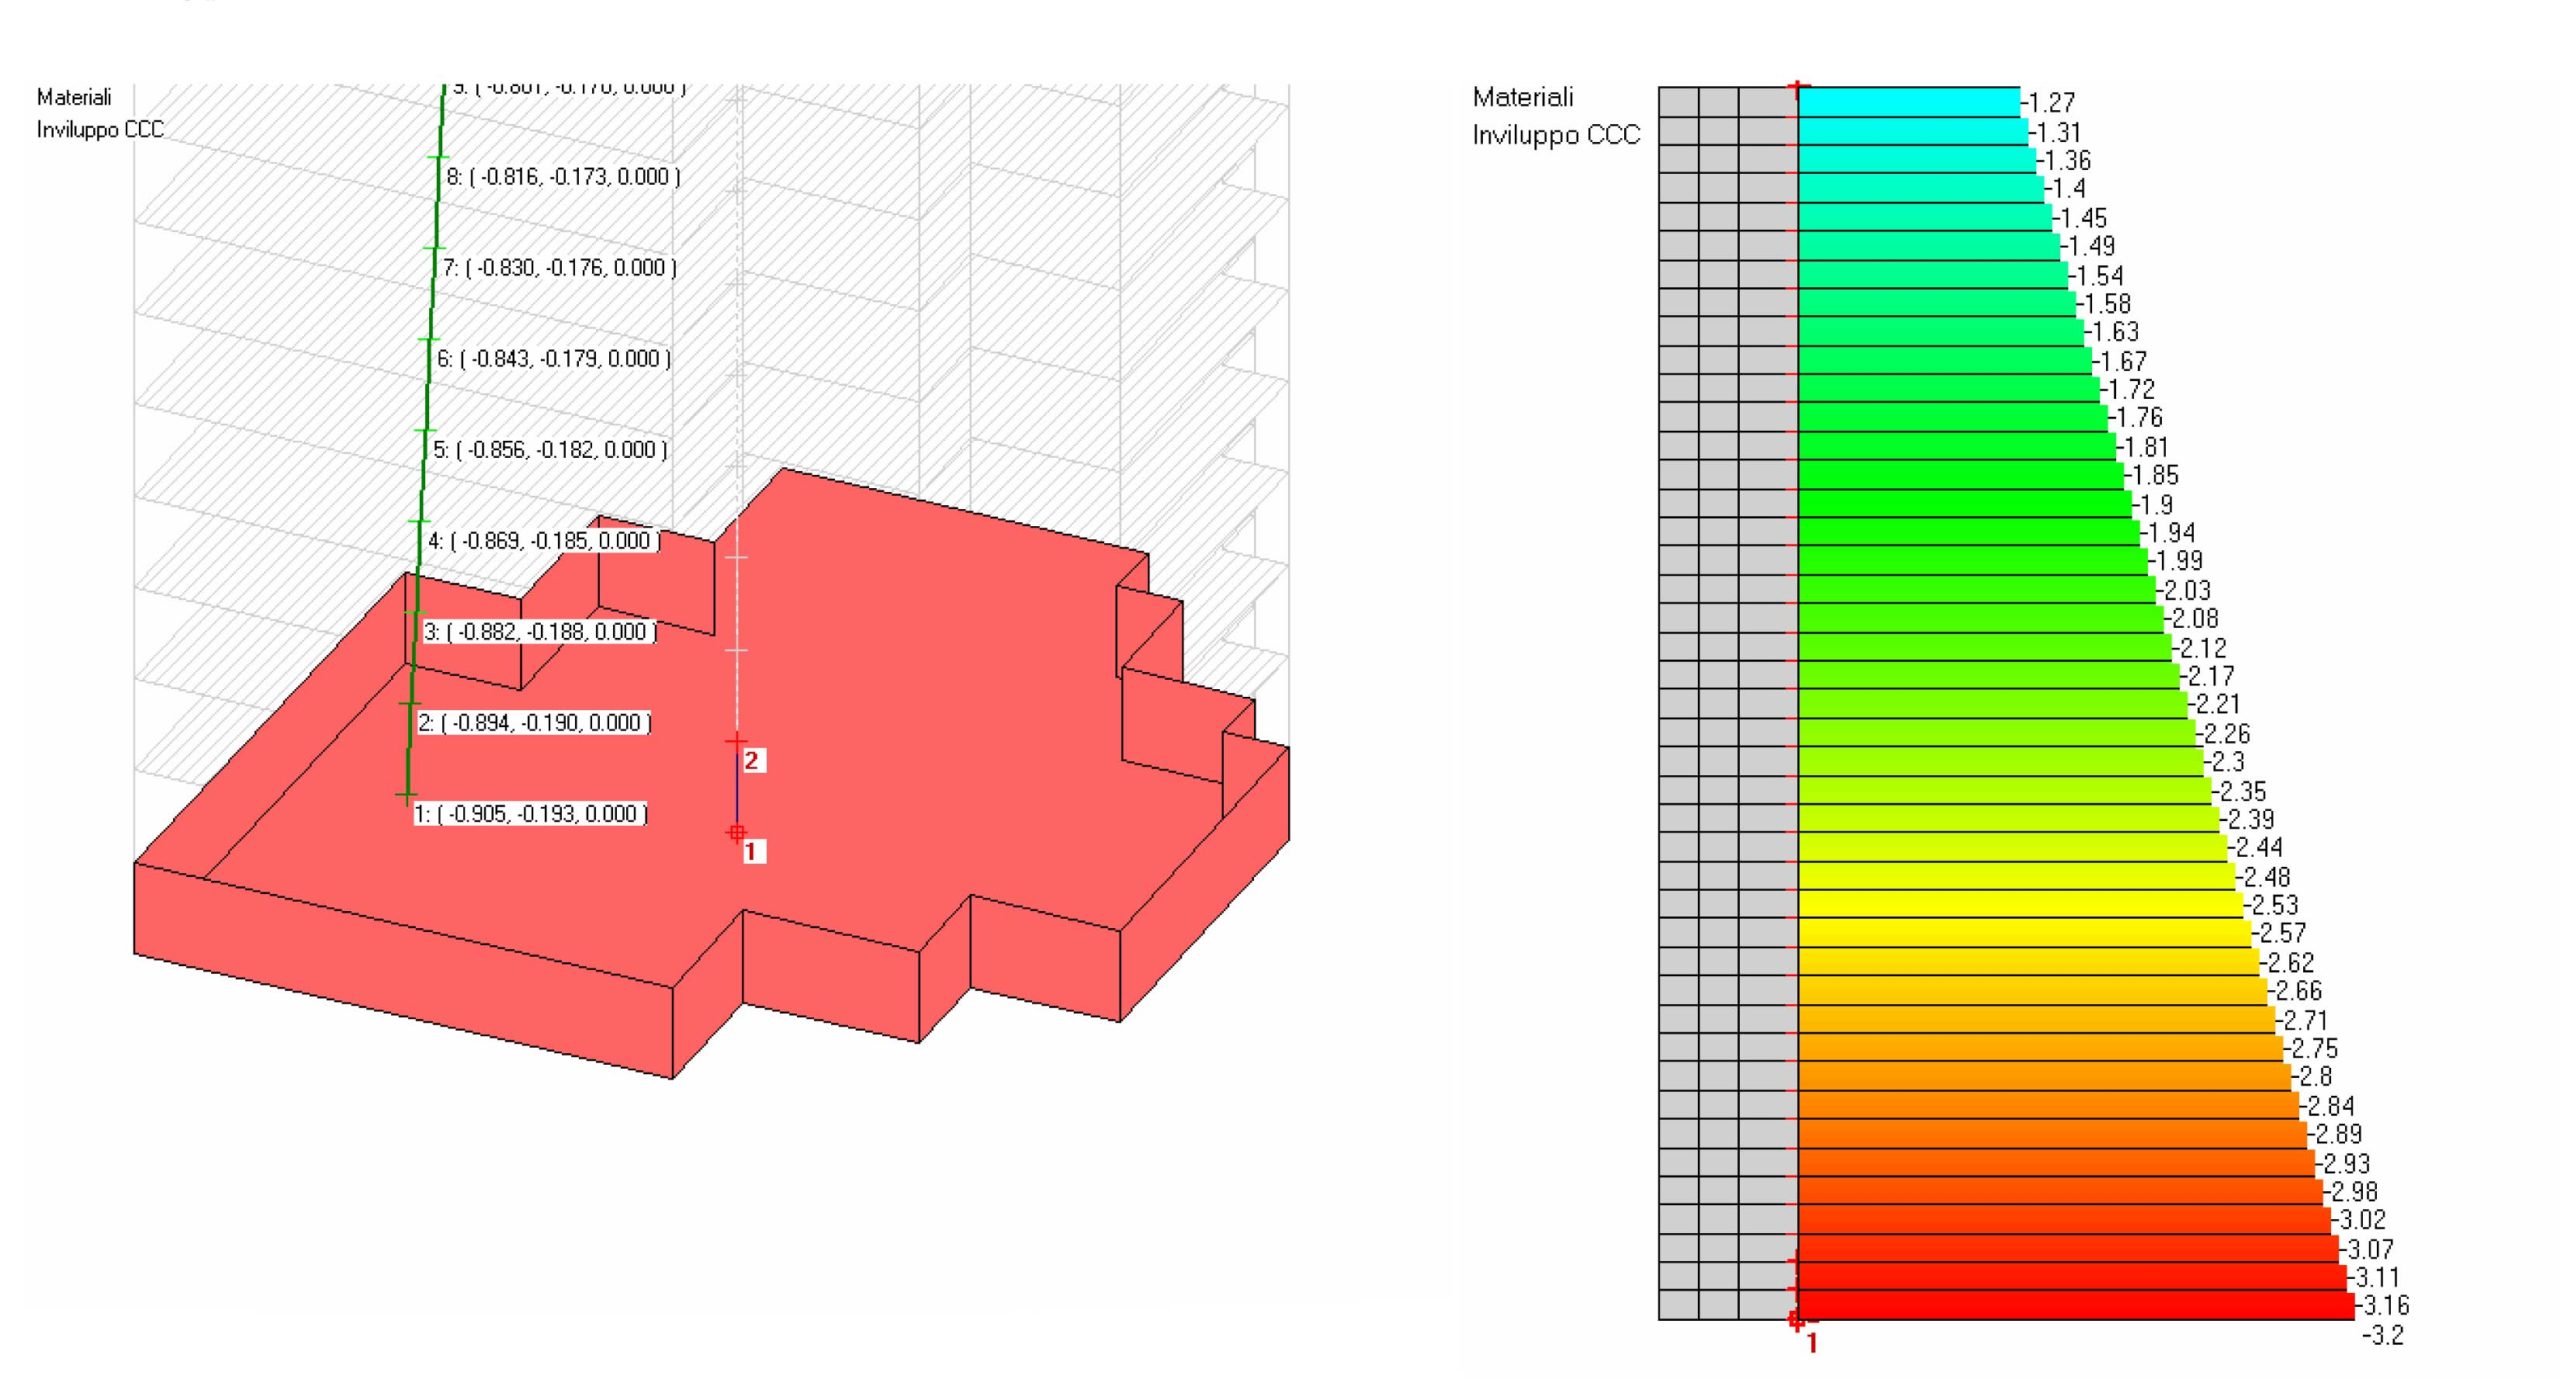Select the orange bar valued -2.8
The width and height of the screenshot is (2560, 1400).
[2045, 1077]
